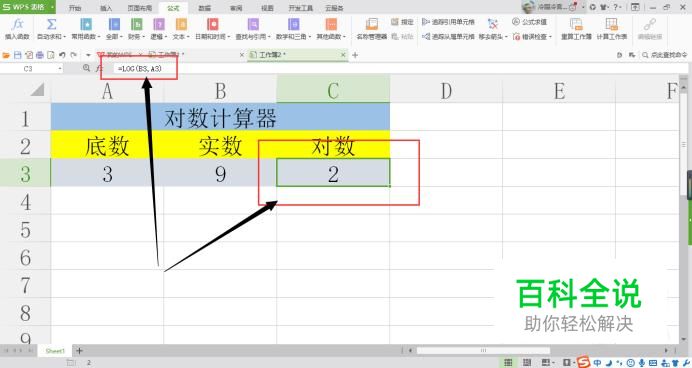This screenshot has height=368, width=692.
Task: Click the fx icon beside the formula bar
Action: tap(99, 68)
